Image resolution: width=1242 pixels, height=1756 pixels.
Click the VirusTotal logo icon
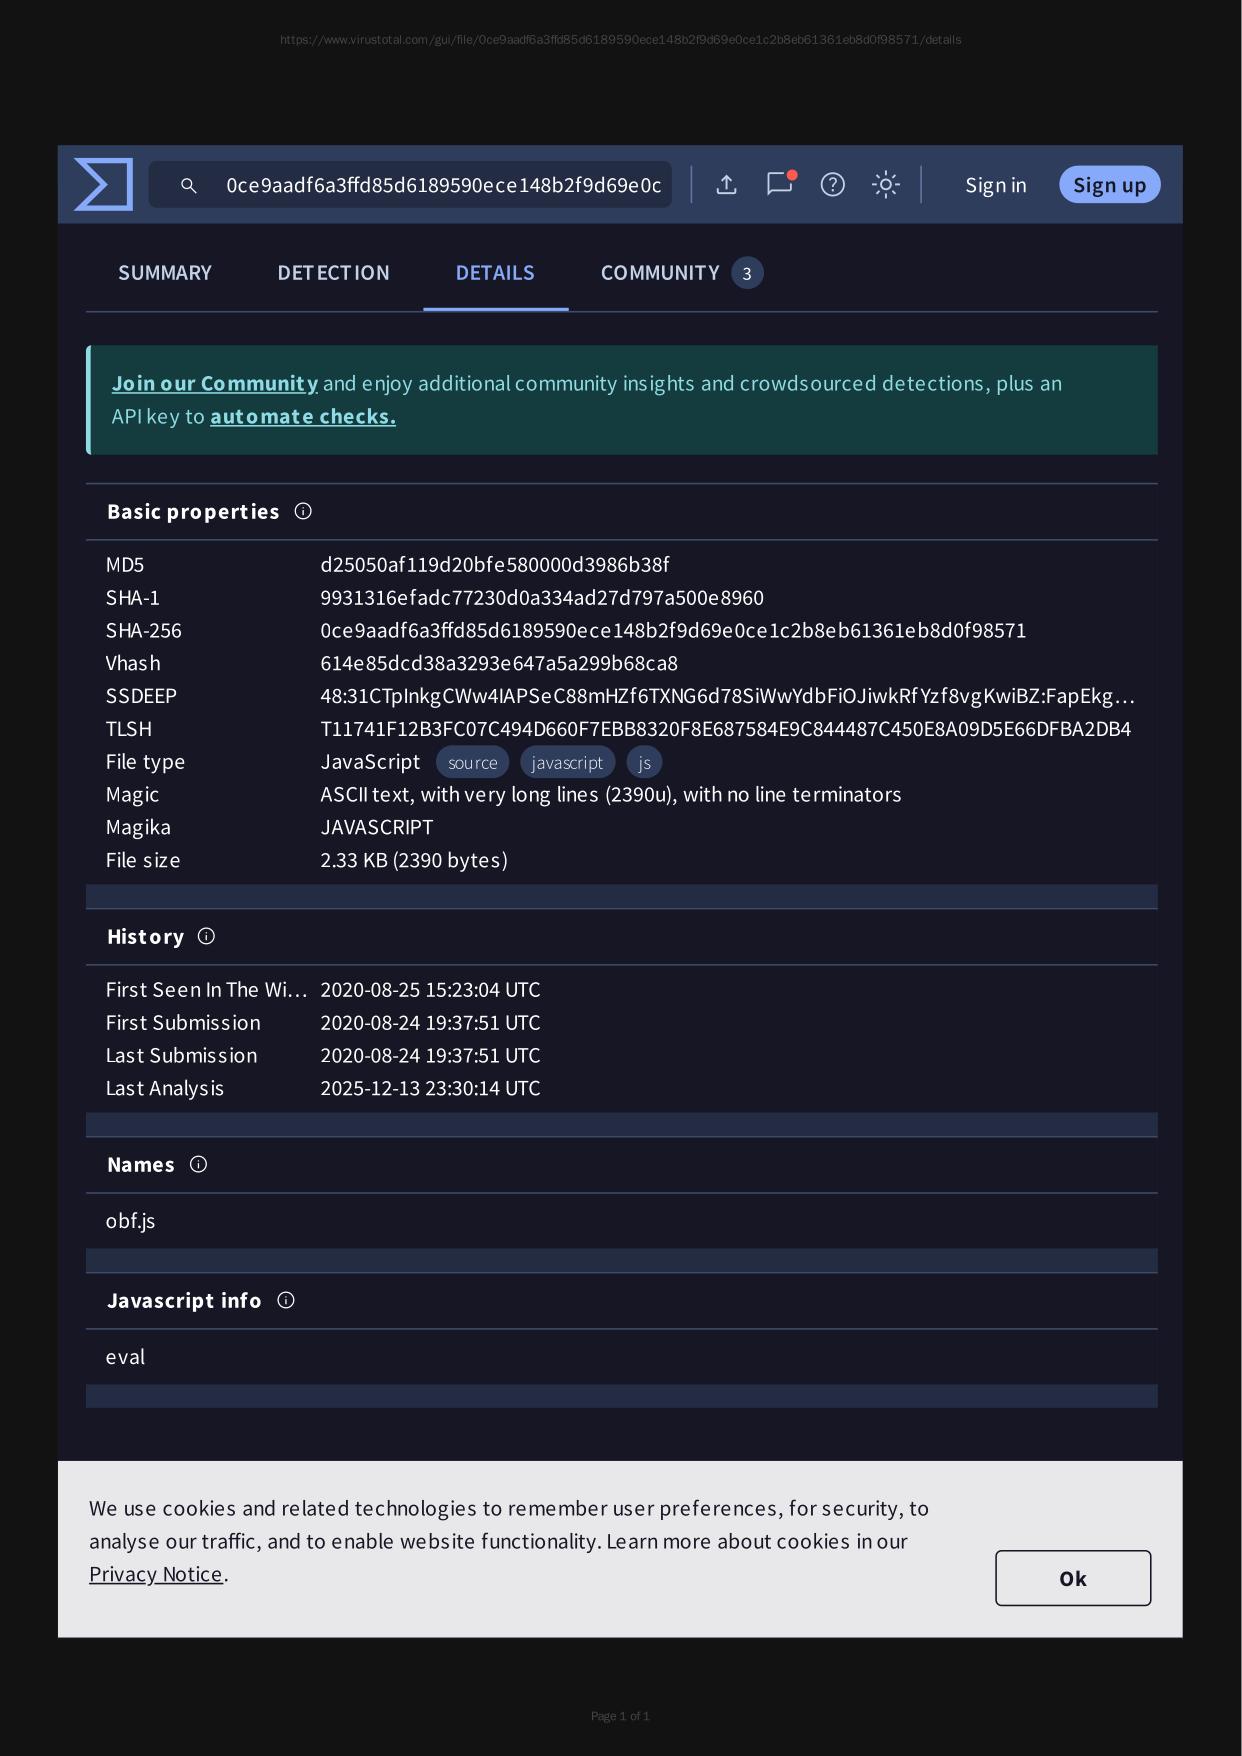coord(104,185)
